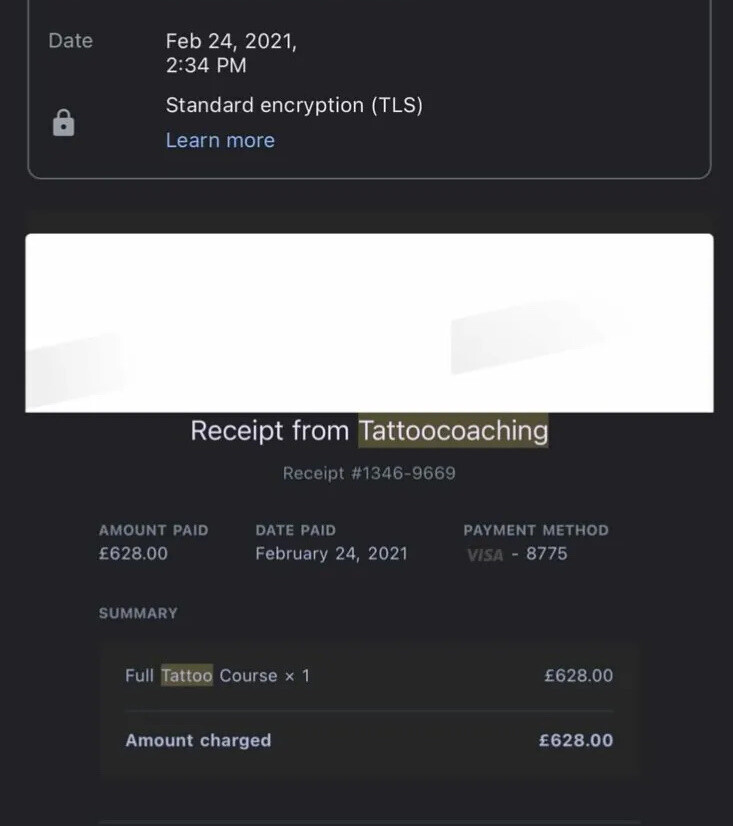Viewport: 733px width, 826px height.
Task: Open the Learn more link
Action: [x=220, y=140]
